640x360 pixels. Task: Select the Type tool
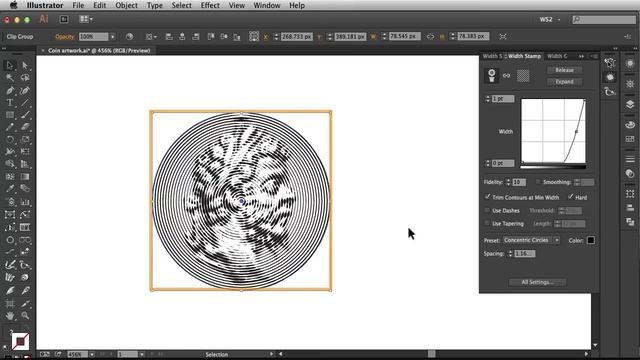coord(10,103)
